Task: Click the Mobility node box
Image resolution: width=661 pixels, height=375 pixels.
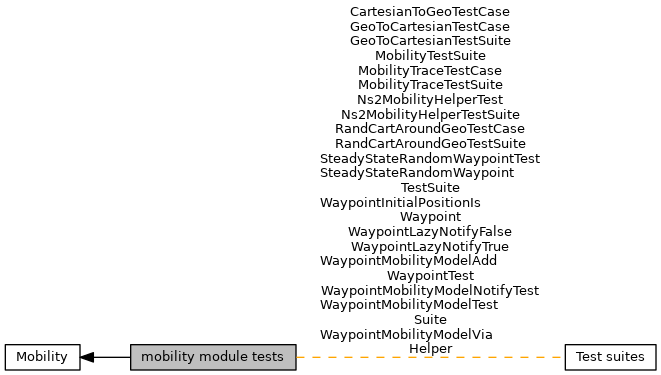Action: (42, 357)
